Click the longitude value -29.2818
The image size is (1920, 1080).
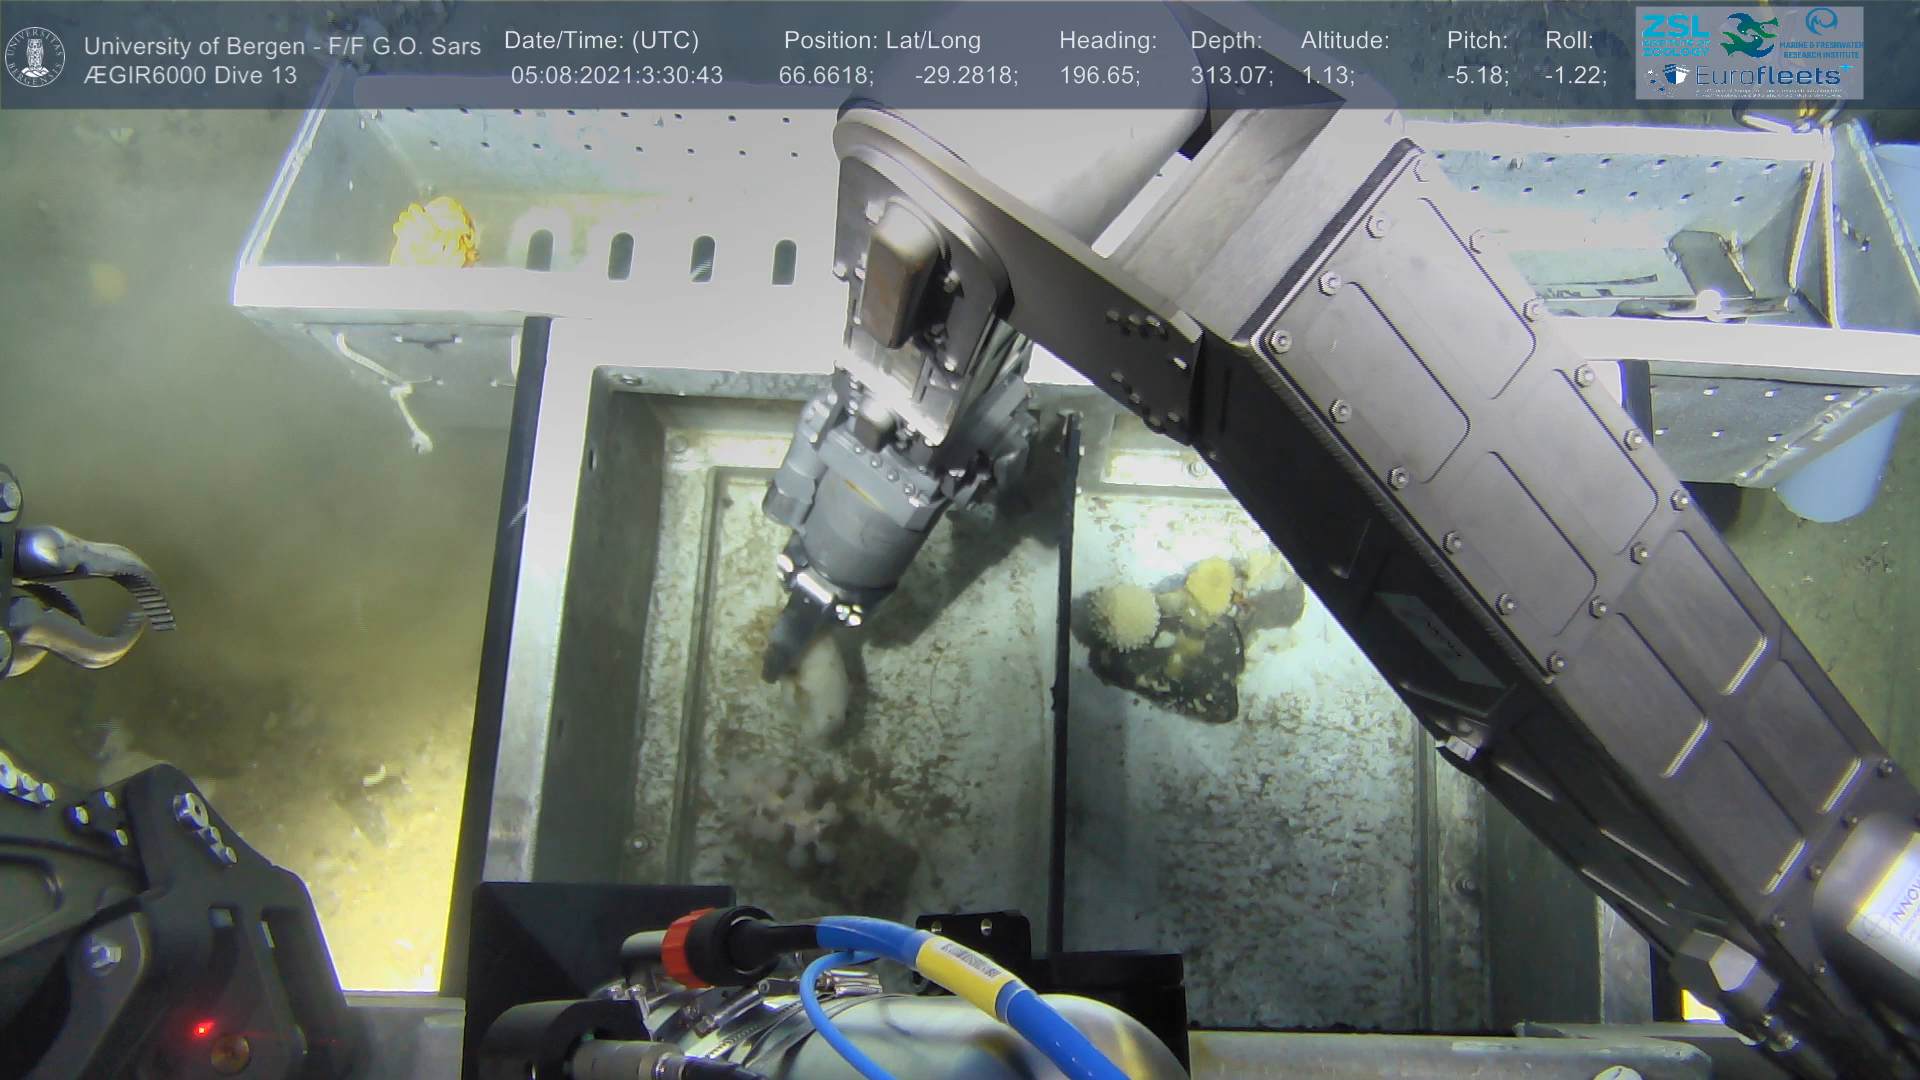pyautogui.click(x=966, y=76)
